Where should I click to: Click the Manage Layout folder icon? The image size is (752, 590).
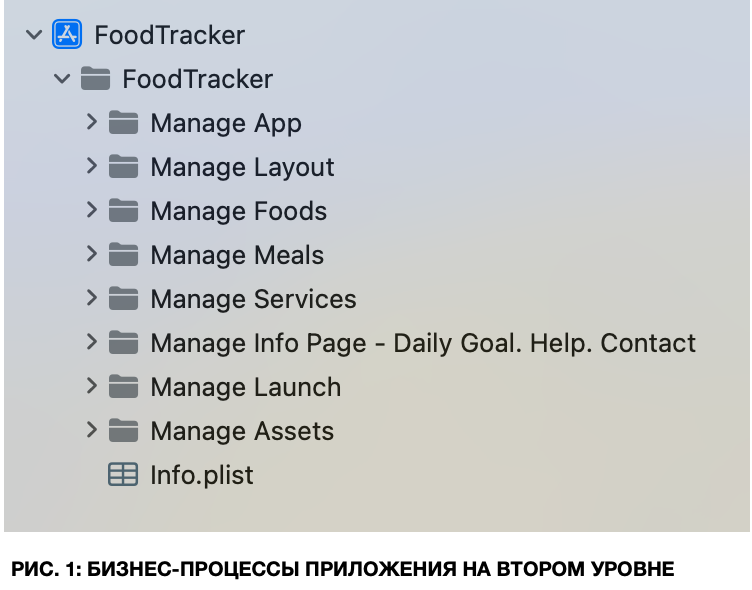[123, 167]
